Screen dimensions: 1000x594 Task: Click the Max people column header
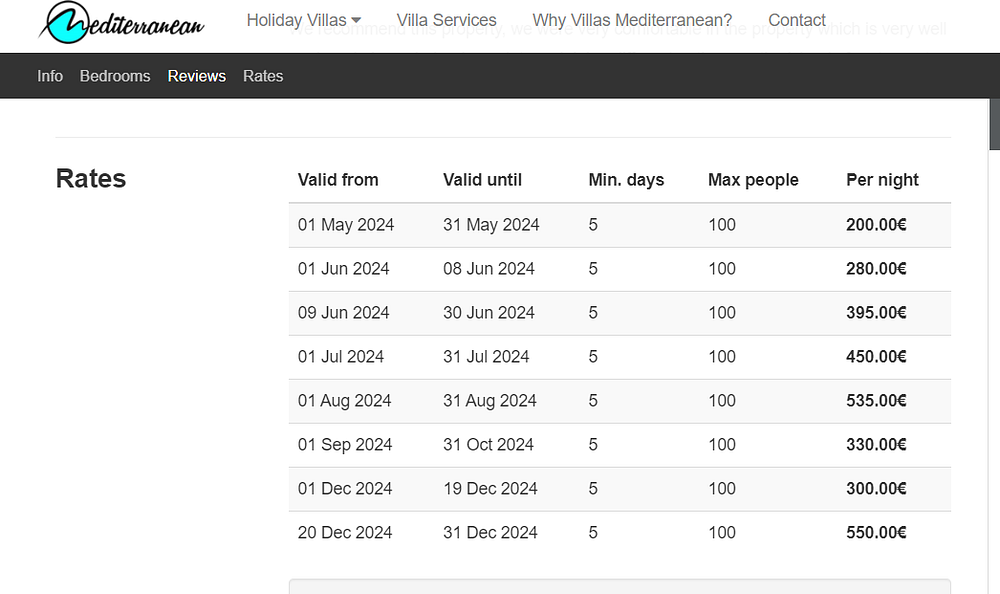click(753, 180)
